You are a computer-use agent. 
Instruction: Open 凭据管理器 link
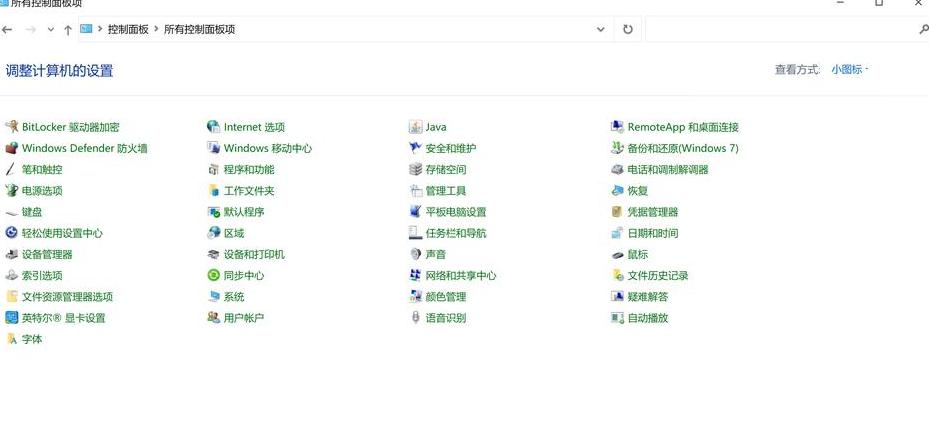point(653,212)
